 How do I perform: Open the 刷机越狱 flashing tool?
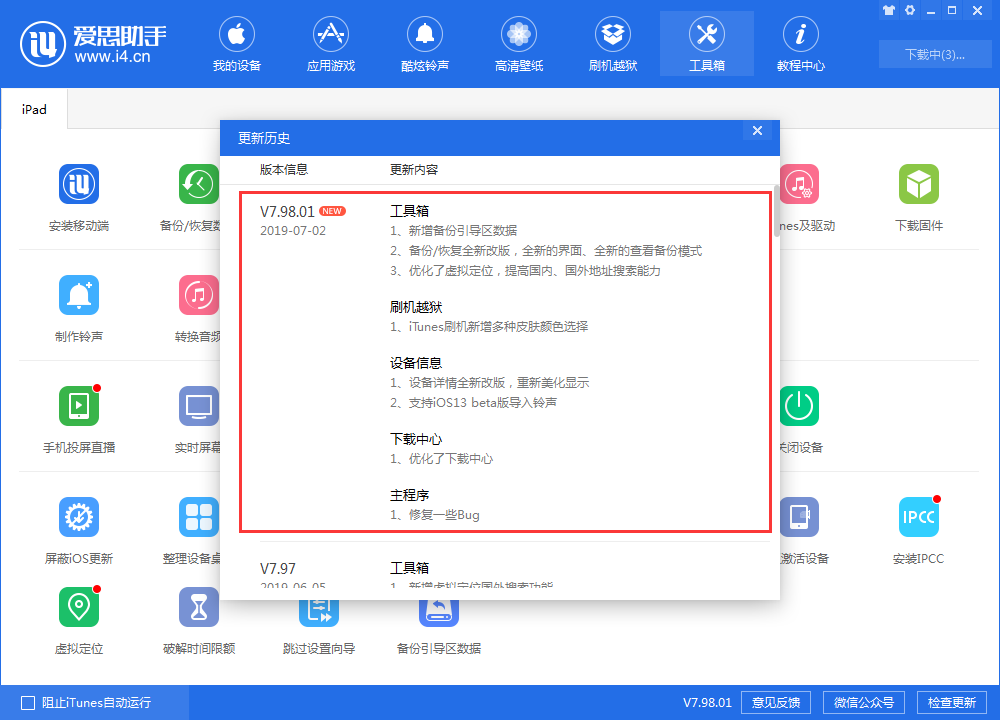612,44
